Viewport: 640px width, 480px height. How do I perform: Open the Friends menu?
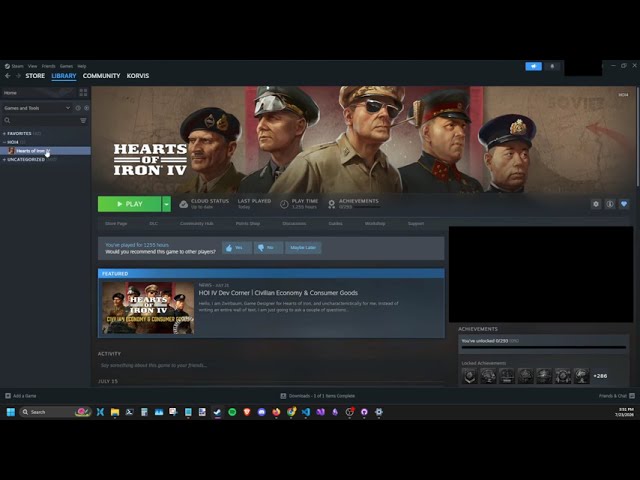click(x=49, y=66)
